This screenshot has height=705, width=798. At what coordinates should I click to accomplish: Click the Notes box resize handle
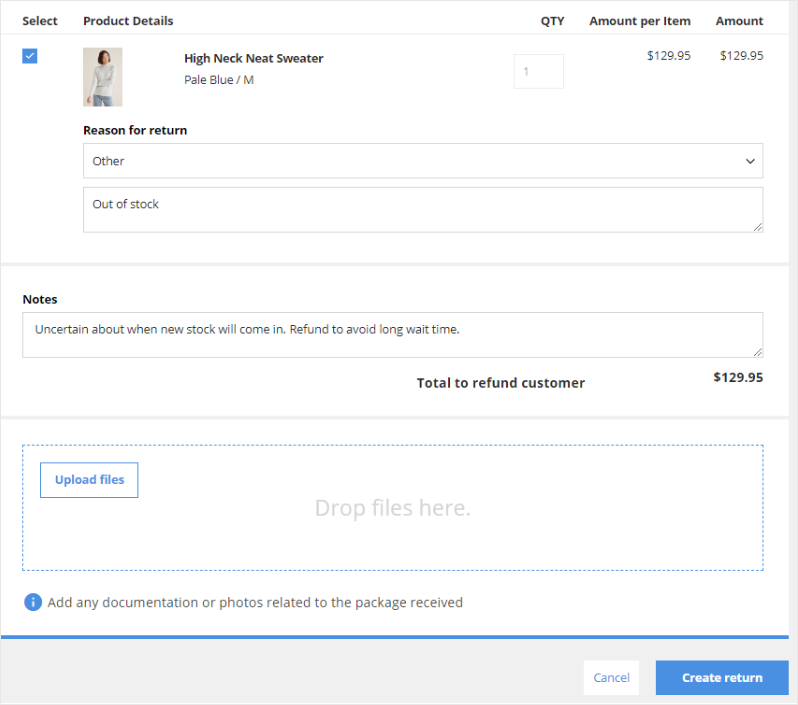758,352
